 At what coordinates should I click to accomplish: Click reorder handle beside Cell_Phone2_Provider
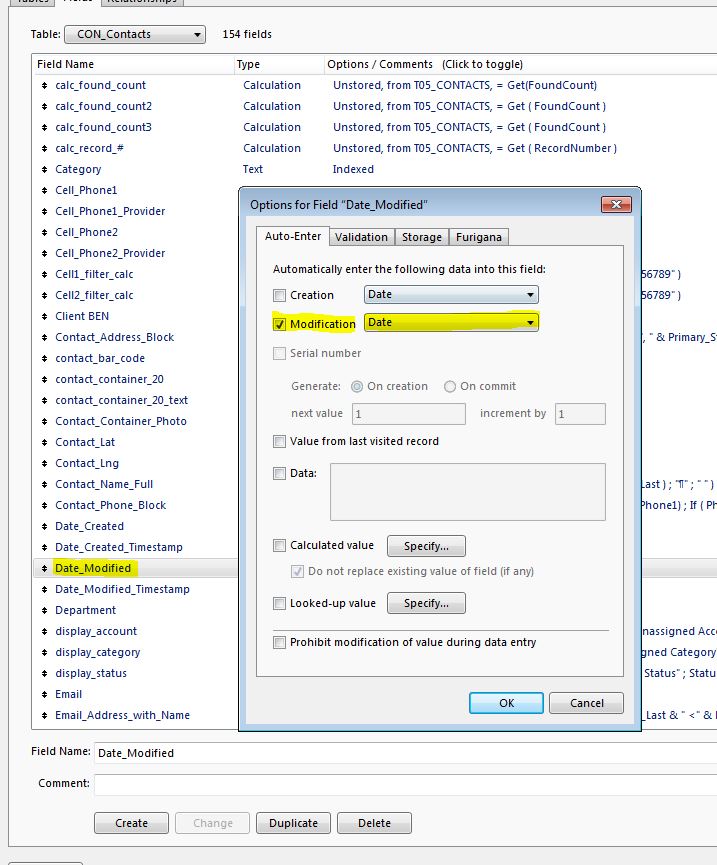44,253
